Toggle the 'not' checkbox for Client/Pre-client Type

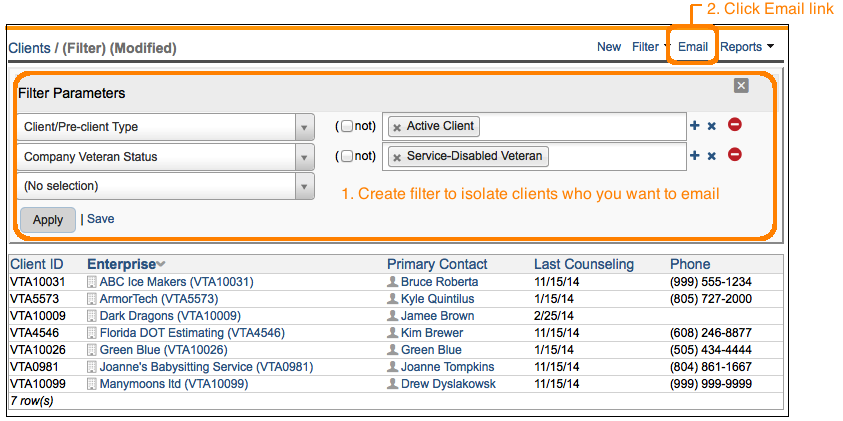347,126
